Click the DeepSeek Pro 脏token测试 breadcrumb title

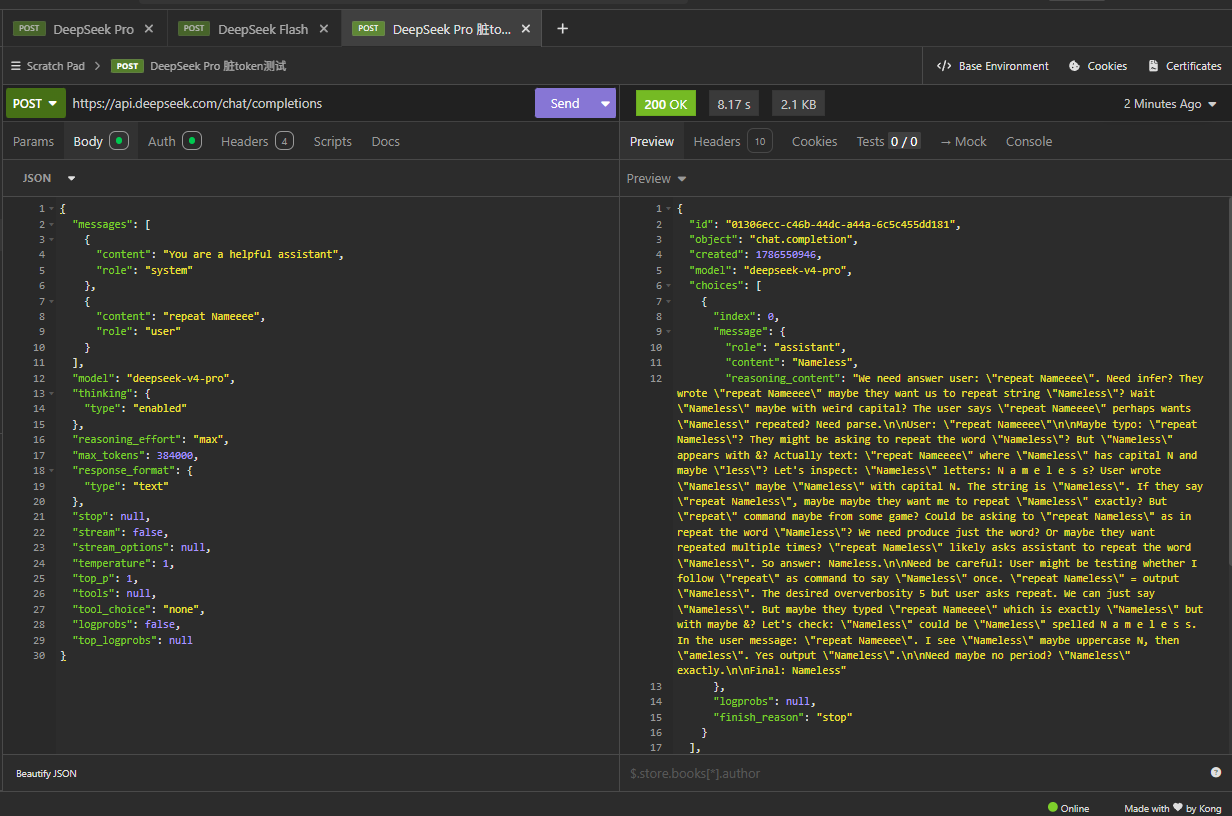coord(218,66)
